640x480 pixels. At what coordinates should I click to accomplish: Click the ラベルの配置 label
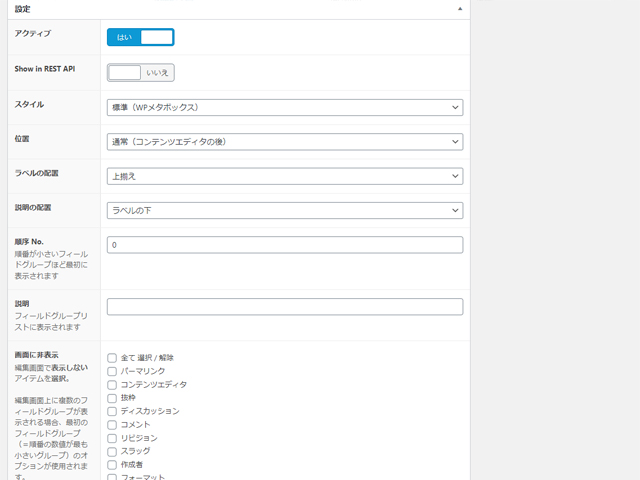pos(36,173)
